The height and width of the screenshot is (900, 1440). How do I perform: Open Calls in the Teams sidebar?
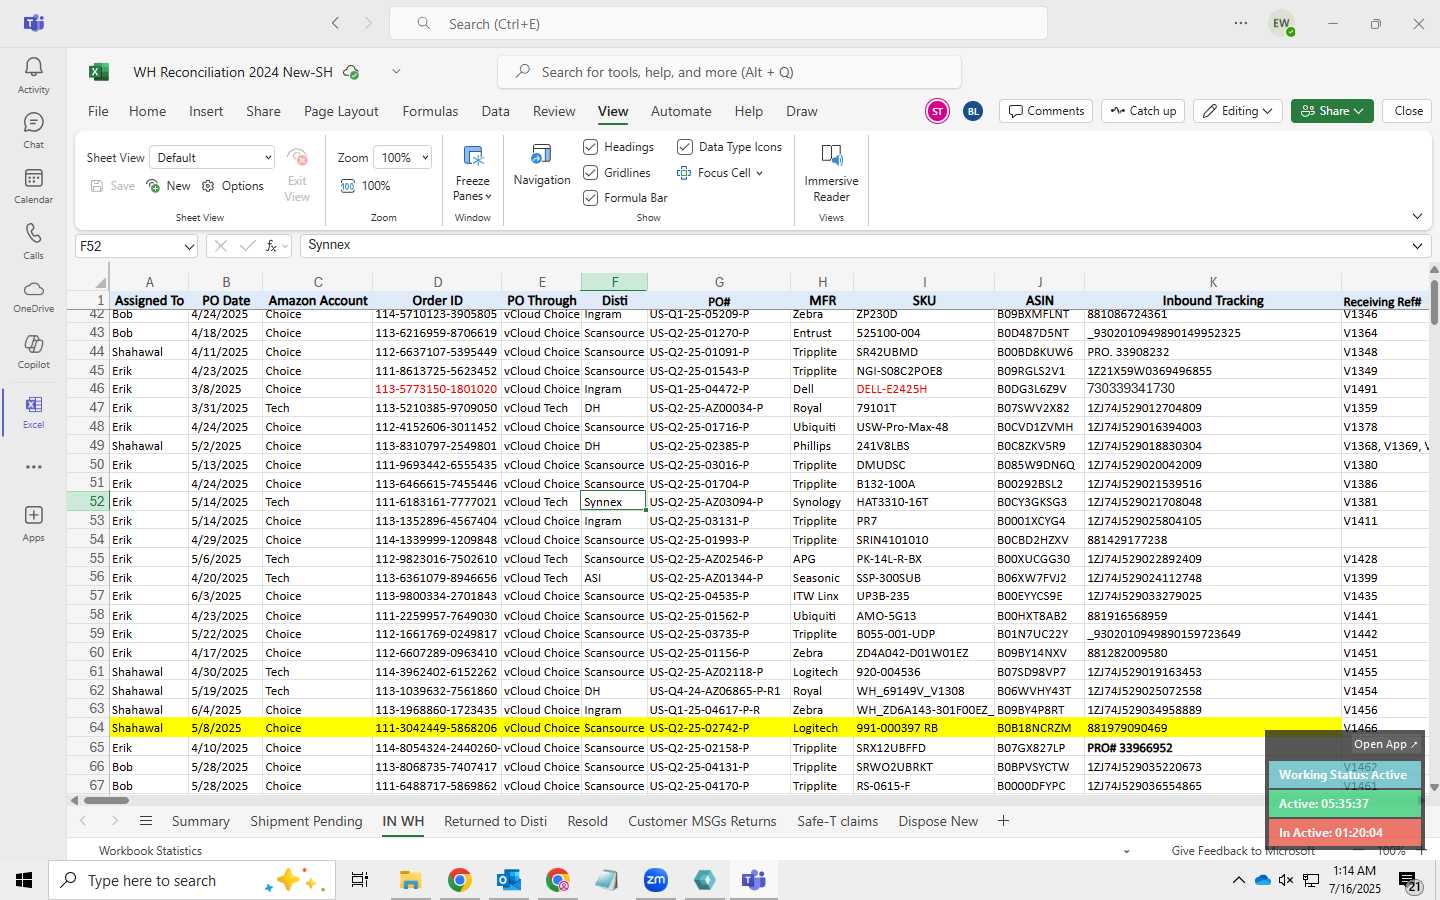33,241
